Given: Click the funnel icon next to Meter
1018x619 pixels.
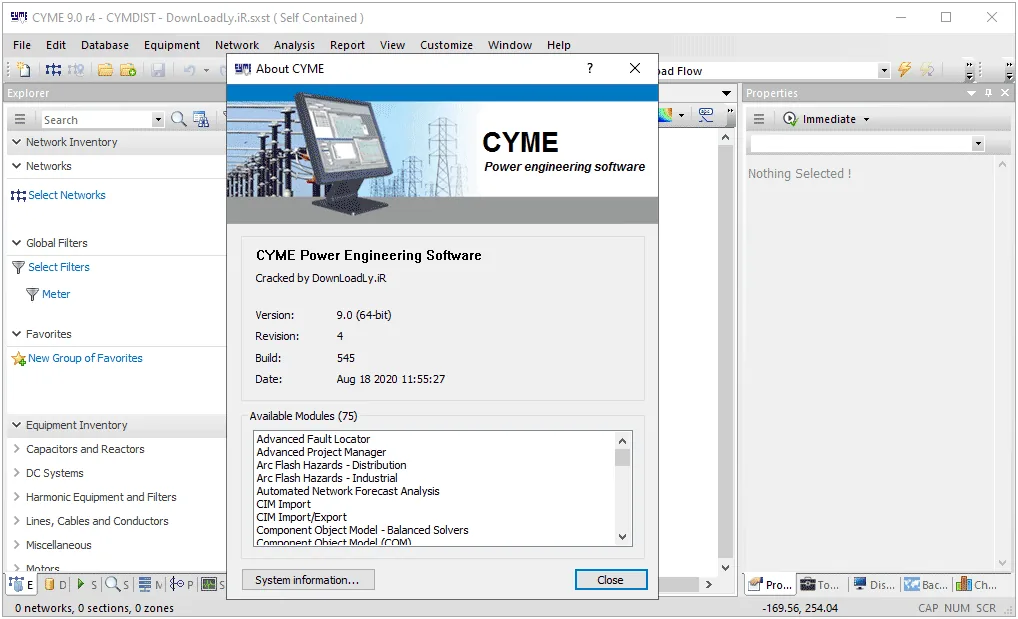Looking at the screenshot, I should click(x=32, y=294).
